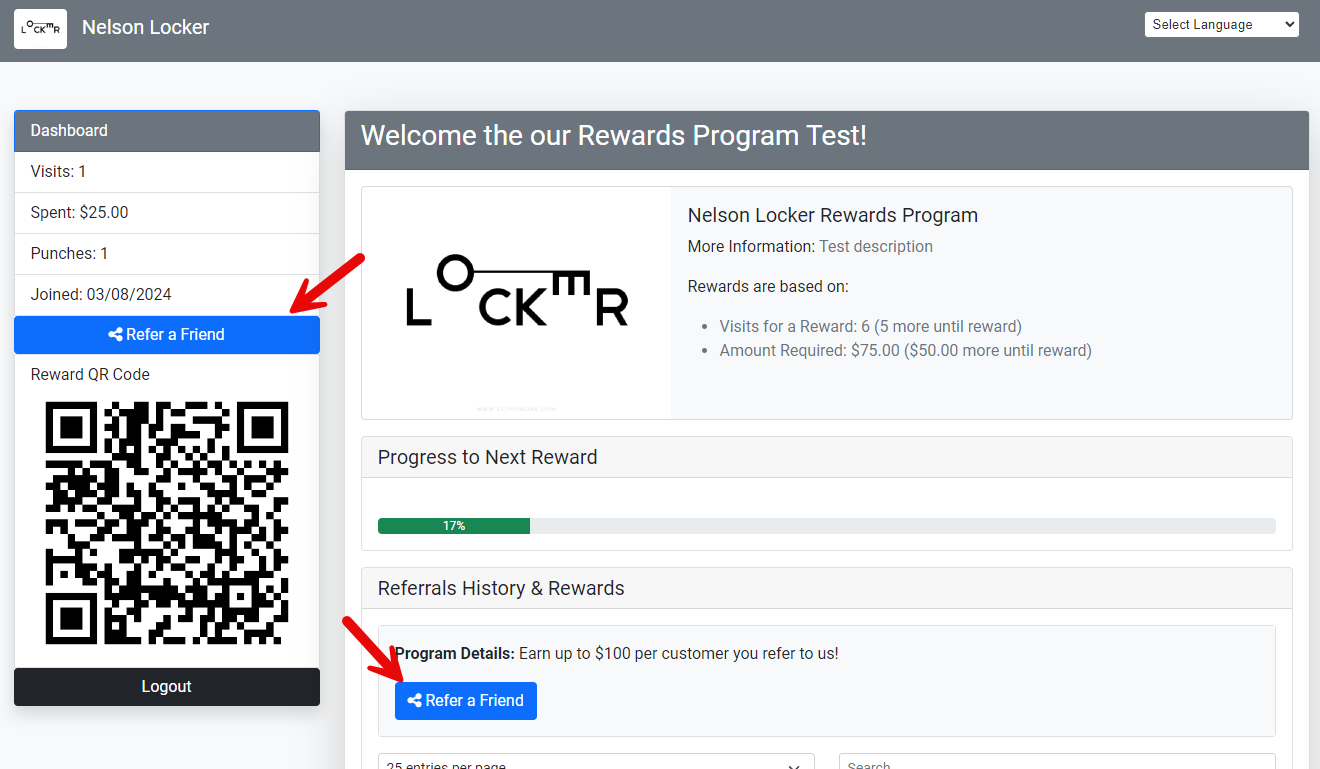Click the 17% progress bar
Image resolution: width=1320 pixels, height=769 pixels.
(453, 525)
